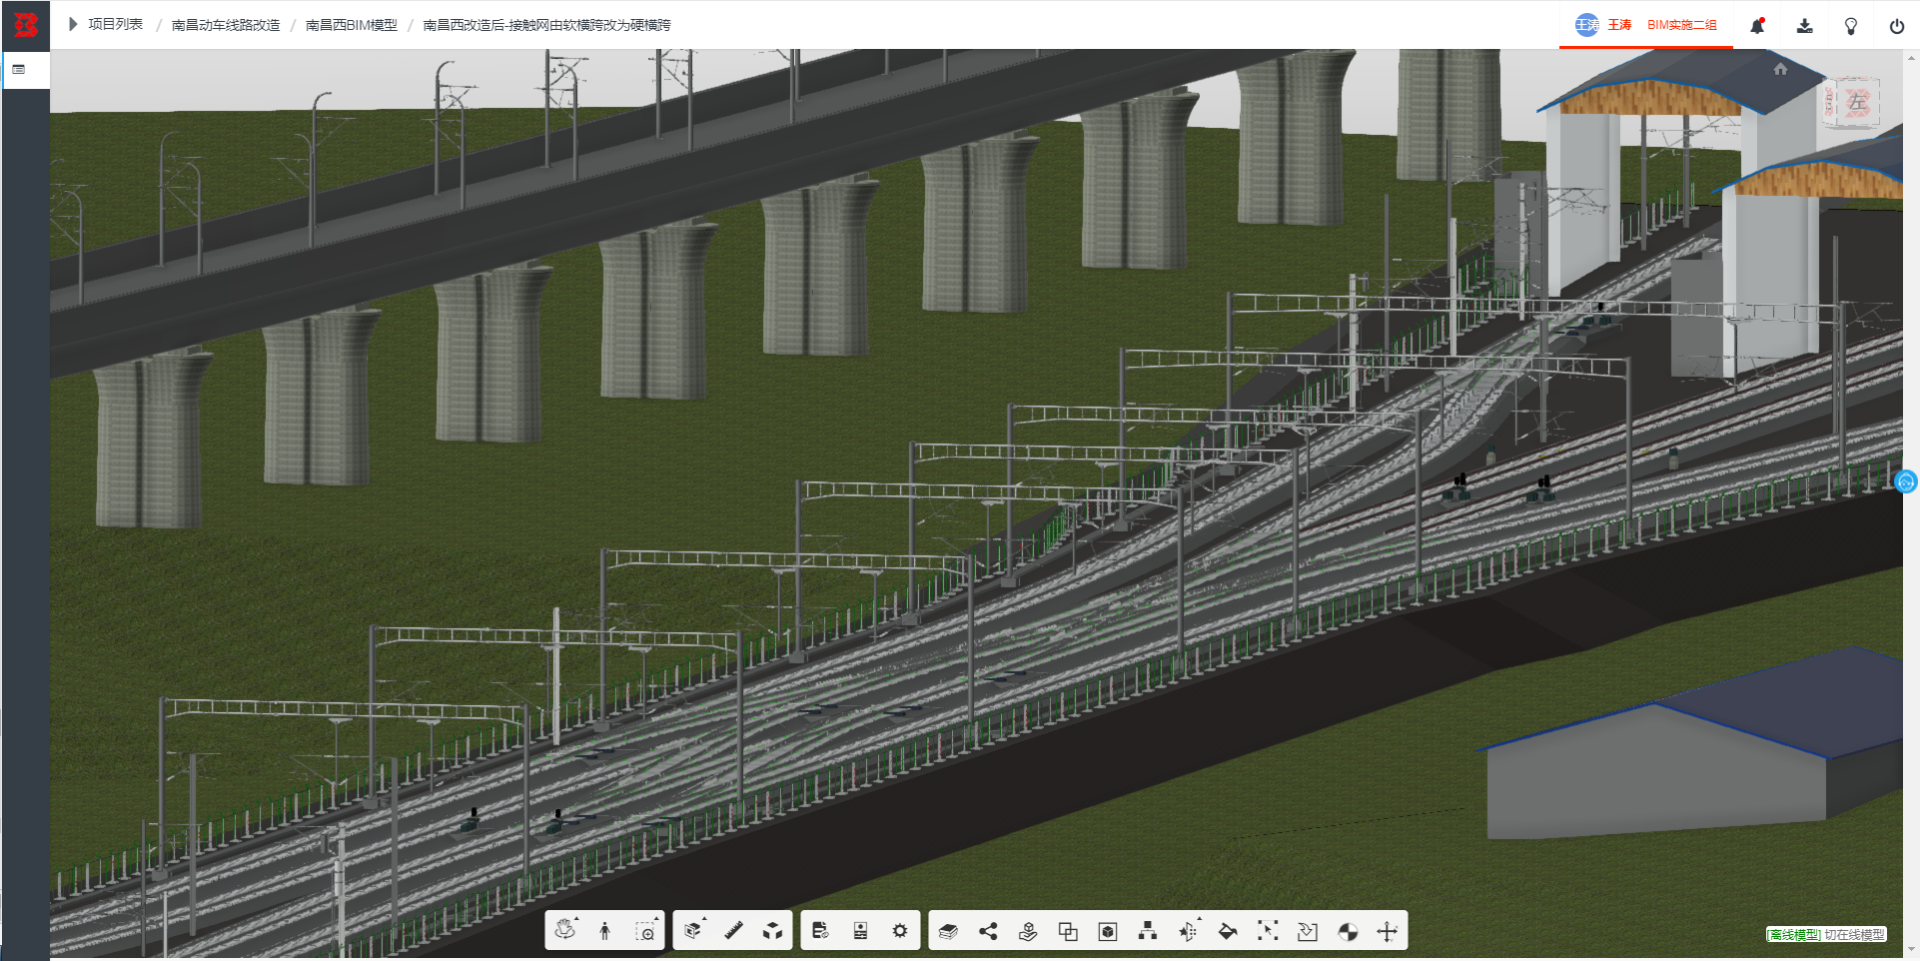Select the paint bucket fill tool
The height and width of the screenshot is (961, 1920).
pyautogui.click(x=1228, y=931)
